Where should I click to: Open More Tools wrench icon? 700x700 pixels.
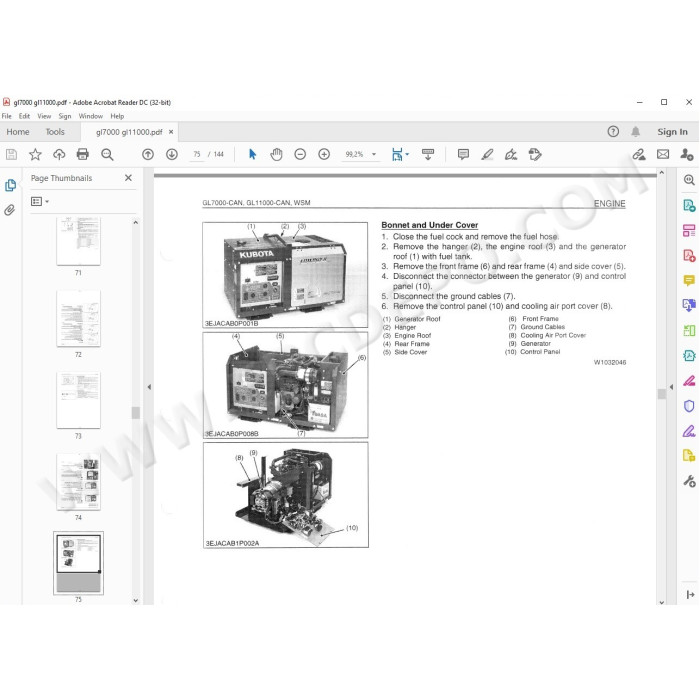coord(689,481)
